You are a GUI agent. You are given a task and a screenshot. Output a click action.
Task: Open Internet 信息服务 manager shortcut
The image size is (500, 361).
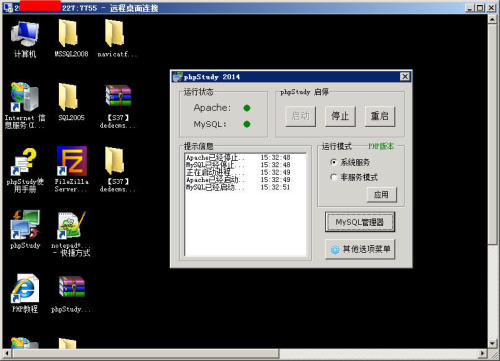click(x=25, y=97)
